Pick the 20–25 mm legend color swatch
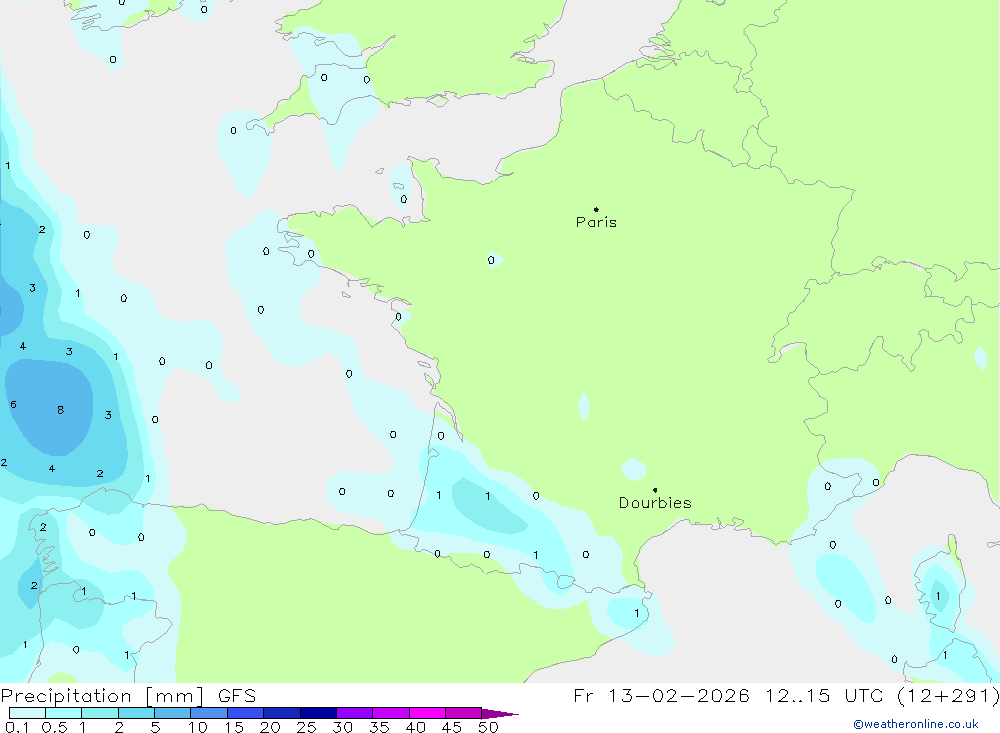Image resolution: width=1000 pixels, height=733 pixels. [x=282, y=713]
